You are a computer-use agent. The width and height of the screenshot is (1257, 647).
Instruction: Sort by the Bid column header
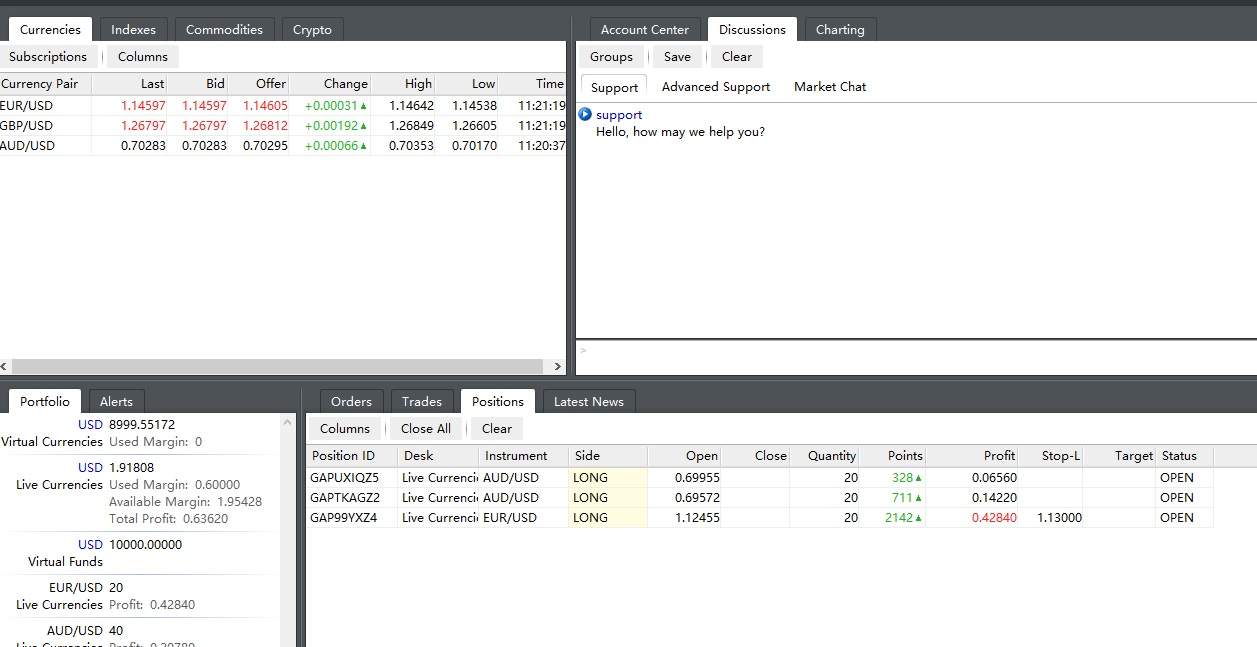pos(198,84)
